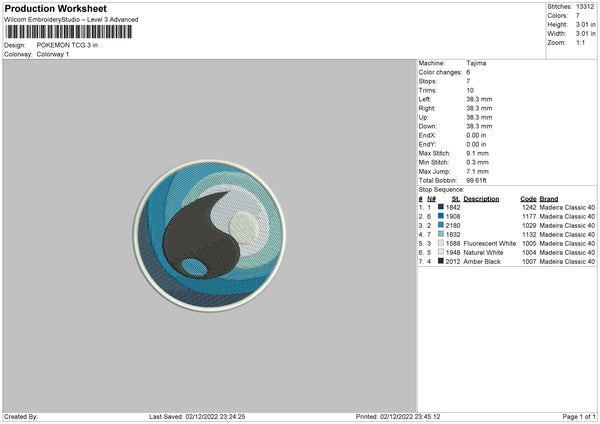Select the blue swatch beside thread 1908

[x=441, y=216]
